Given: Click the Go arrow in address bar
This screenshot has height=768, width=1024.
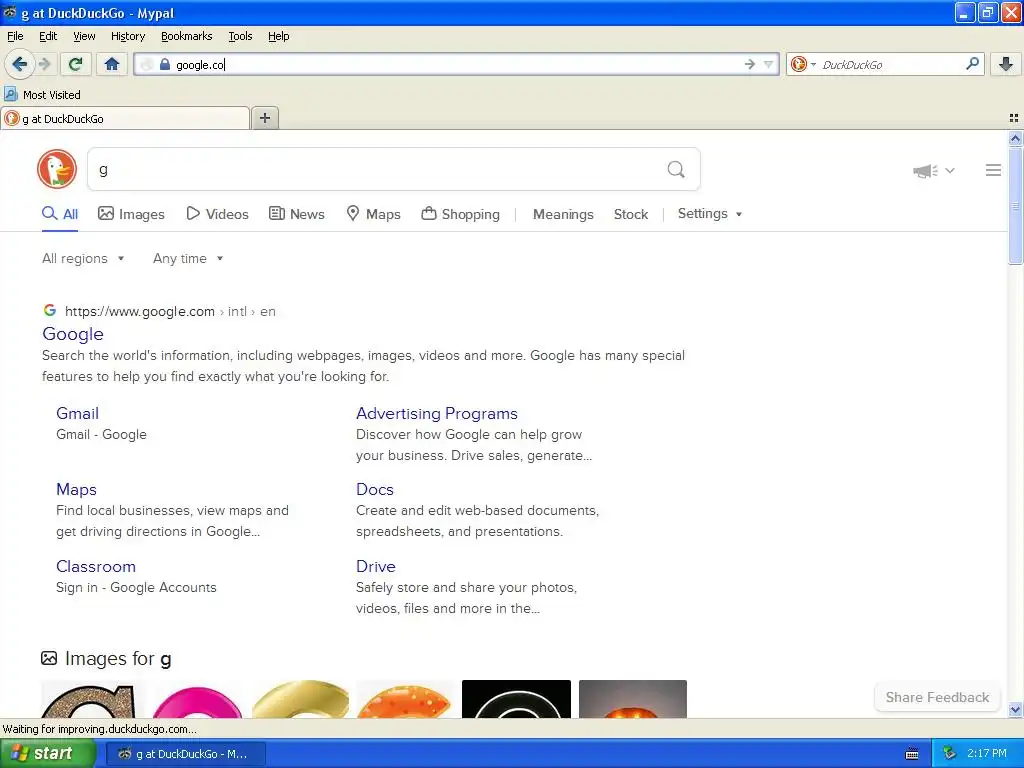Looking at the screenshot, I should point(749,64).
